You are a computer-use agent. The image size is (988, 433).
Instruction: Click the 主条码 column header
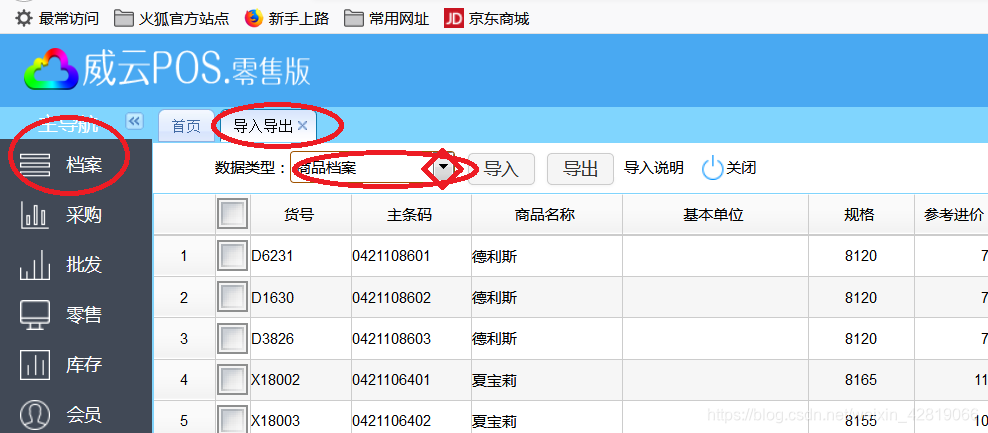(x=411, y=215)
